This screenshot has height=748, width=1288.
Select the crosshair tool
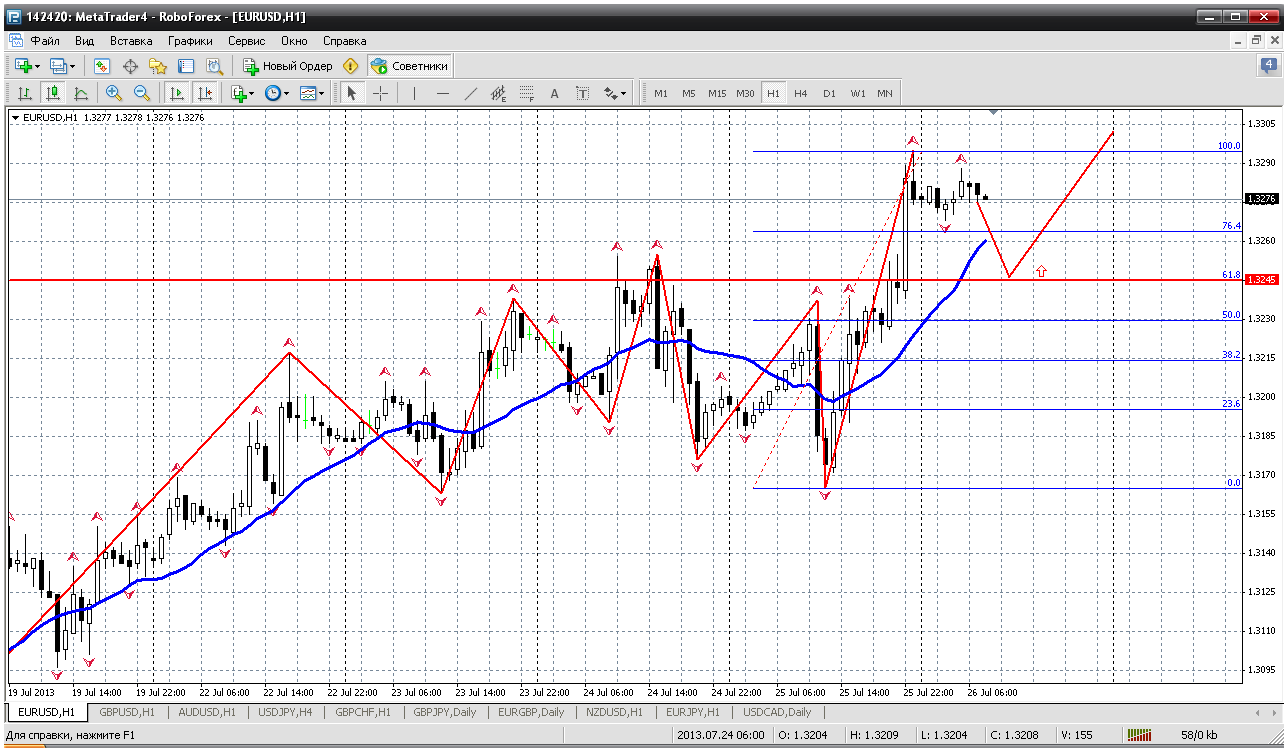(x=381, y=93)
